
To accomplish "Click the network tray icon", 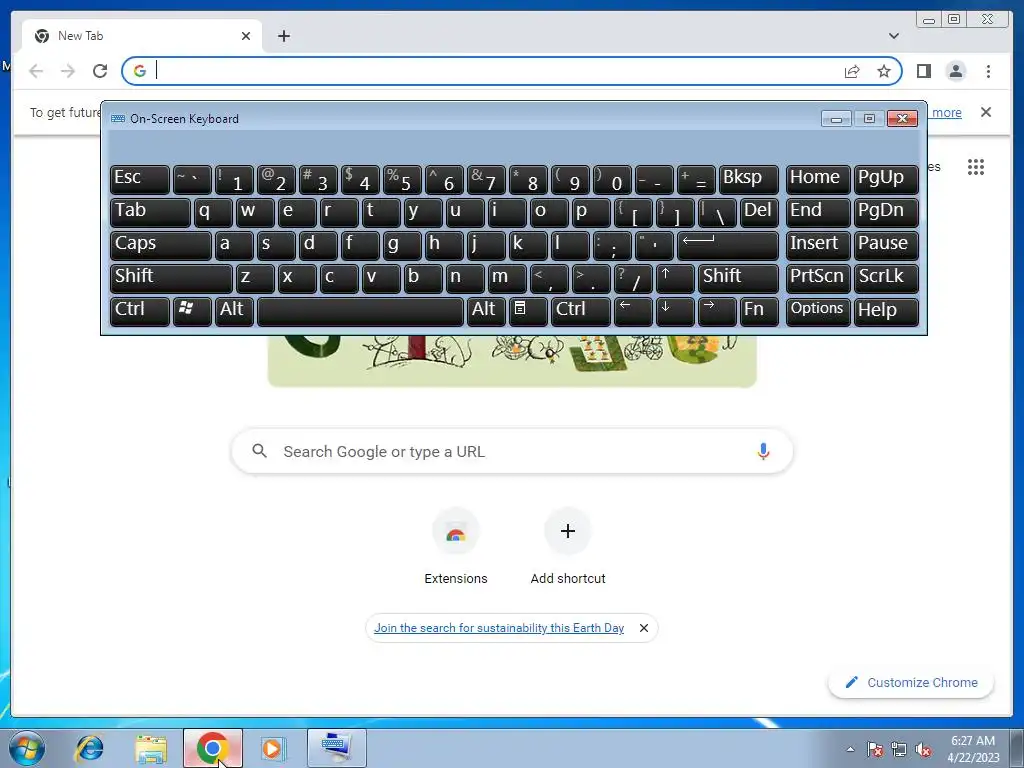I will 899,750.
